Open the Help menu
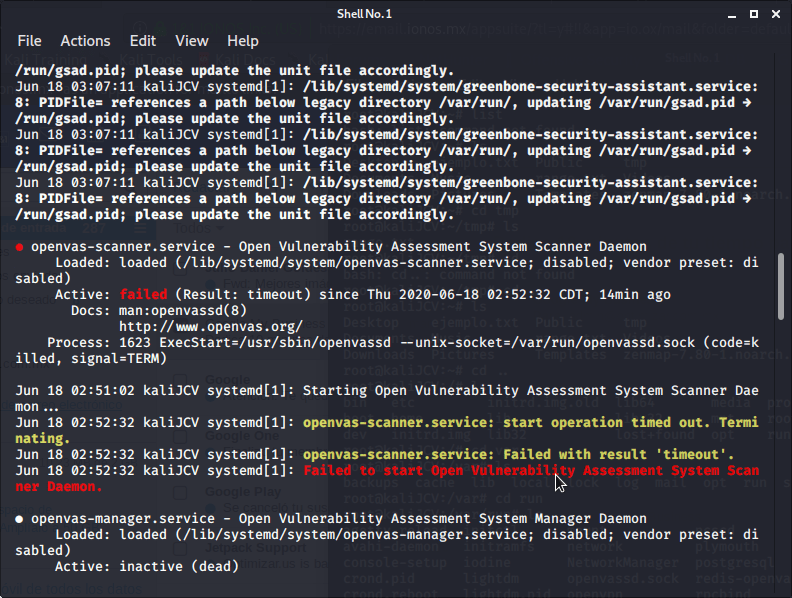Viewport: 792px width, 598px height. [243, 41]
